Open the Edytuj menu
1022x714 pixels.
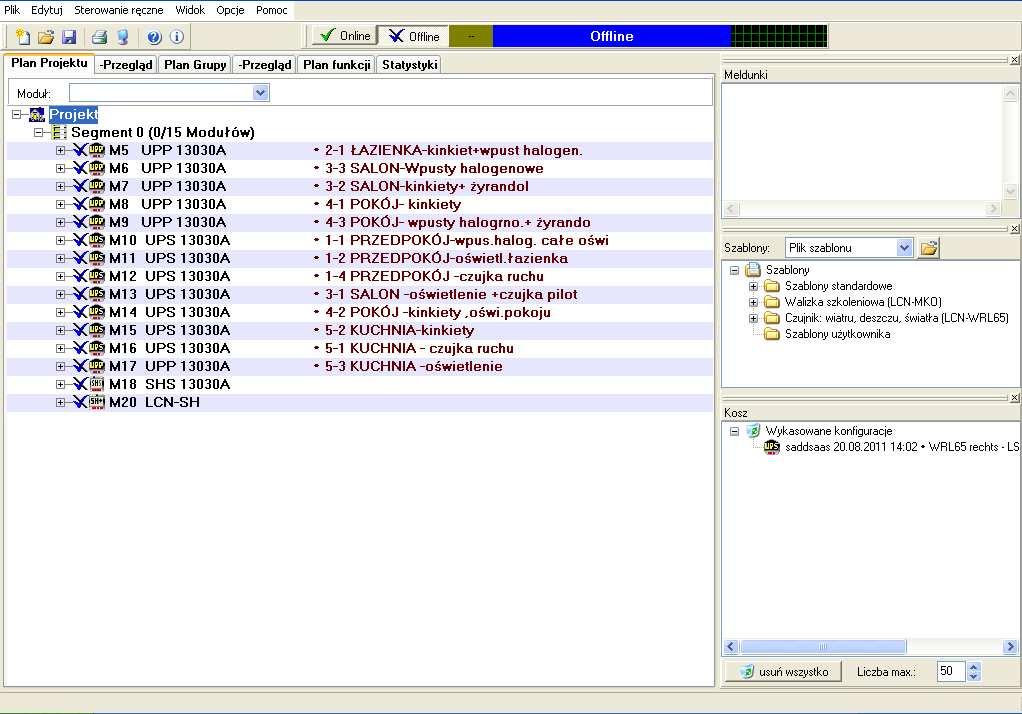47,10
